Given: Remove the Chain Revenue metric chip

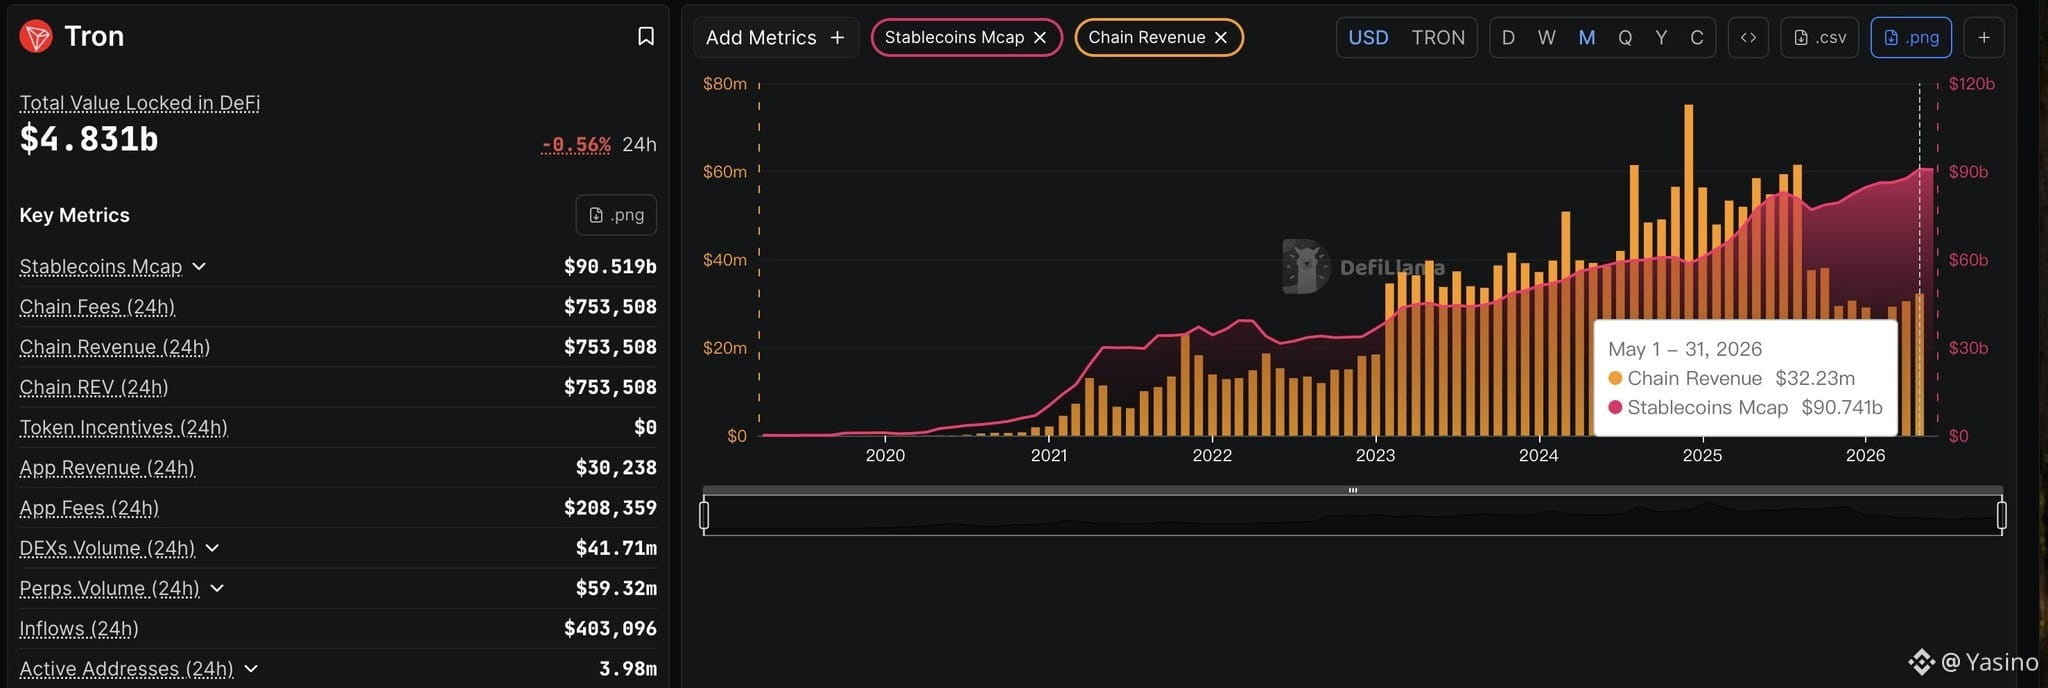Looking at the screenshot, I should coord(1221,37).
